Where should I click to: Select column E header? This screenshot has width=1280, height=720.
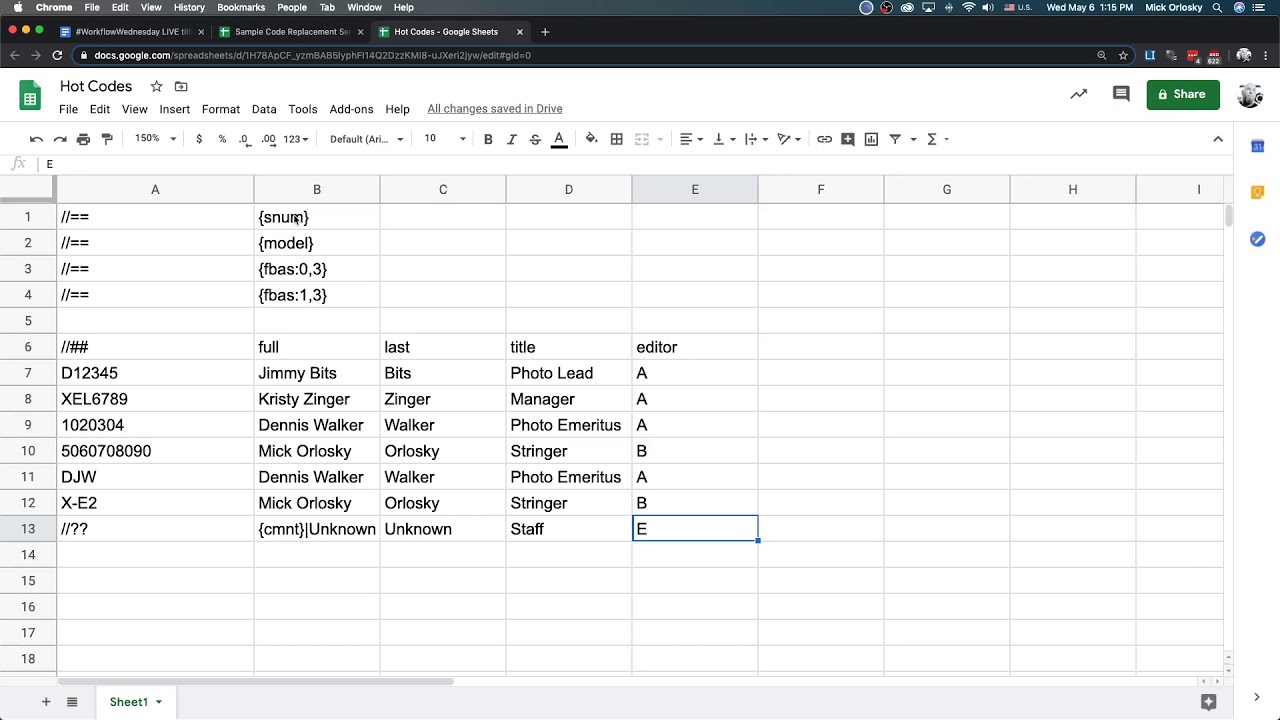695,189
